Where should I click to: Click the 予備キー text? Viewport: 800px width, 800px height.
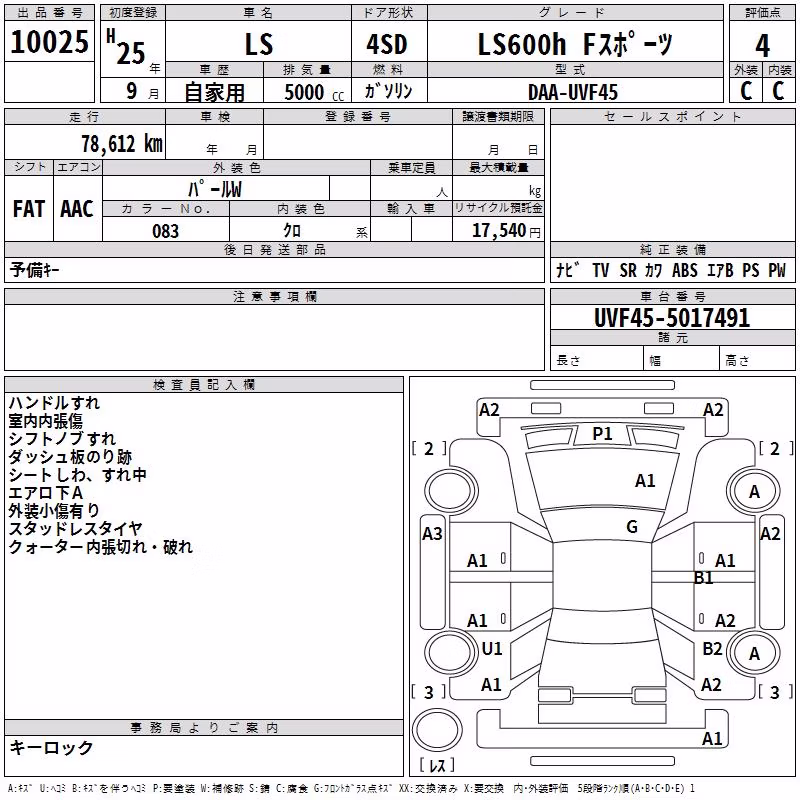point(34,270)
